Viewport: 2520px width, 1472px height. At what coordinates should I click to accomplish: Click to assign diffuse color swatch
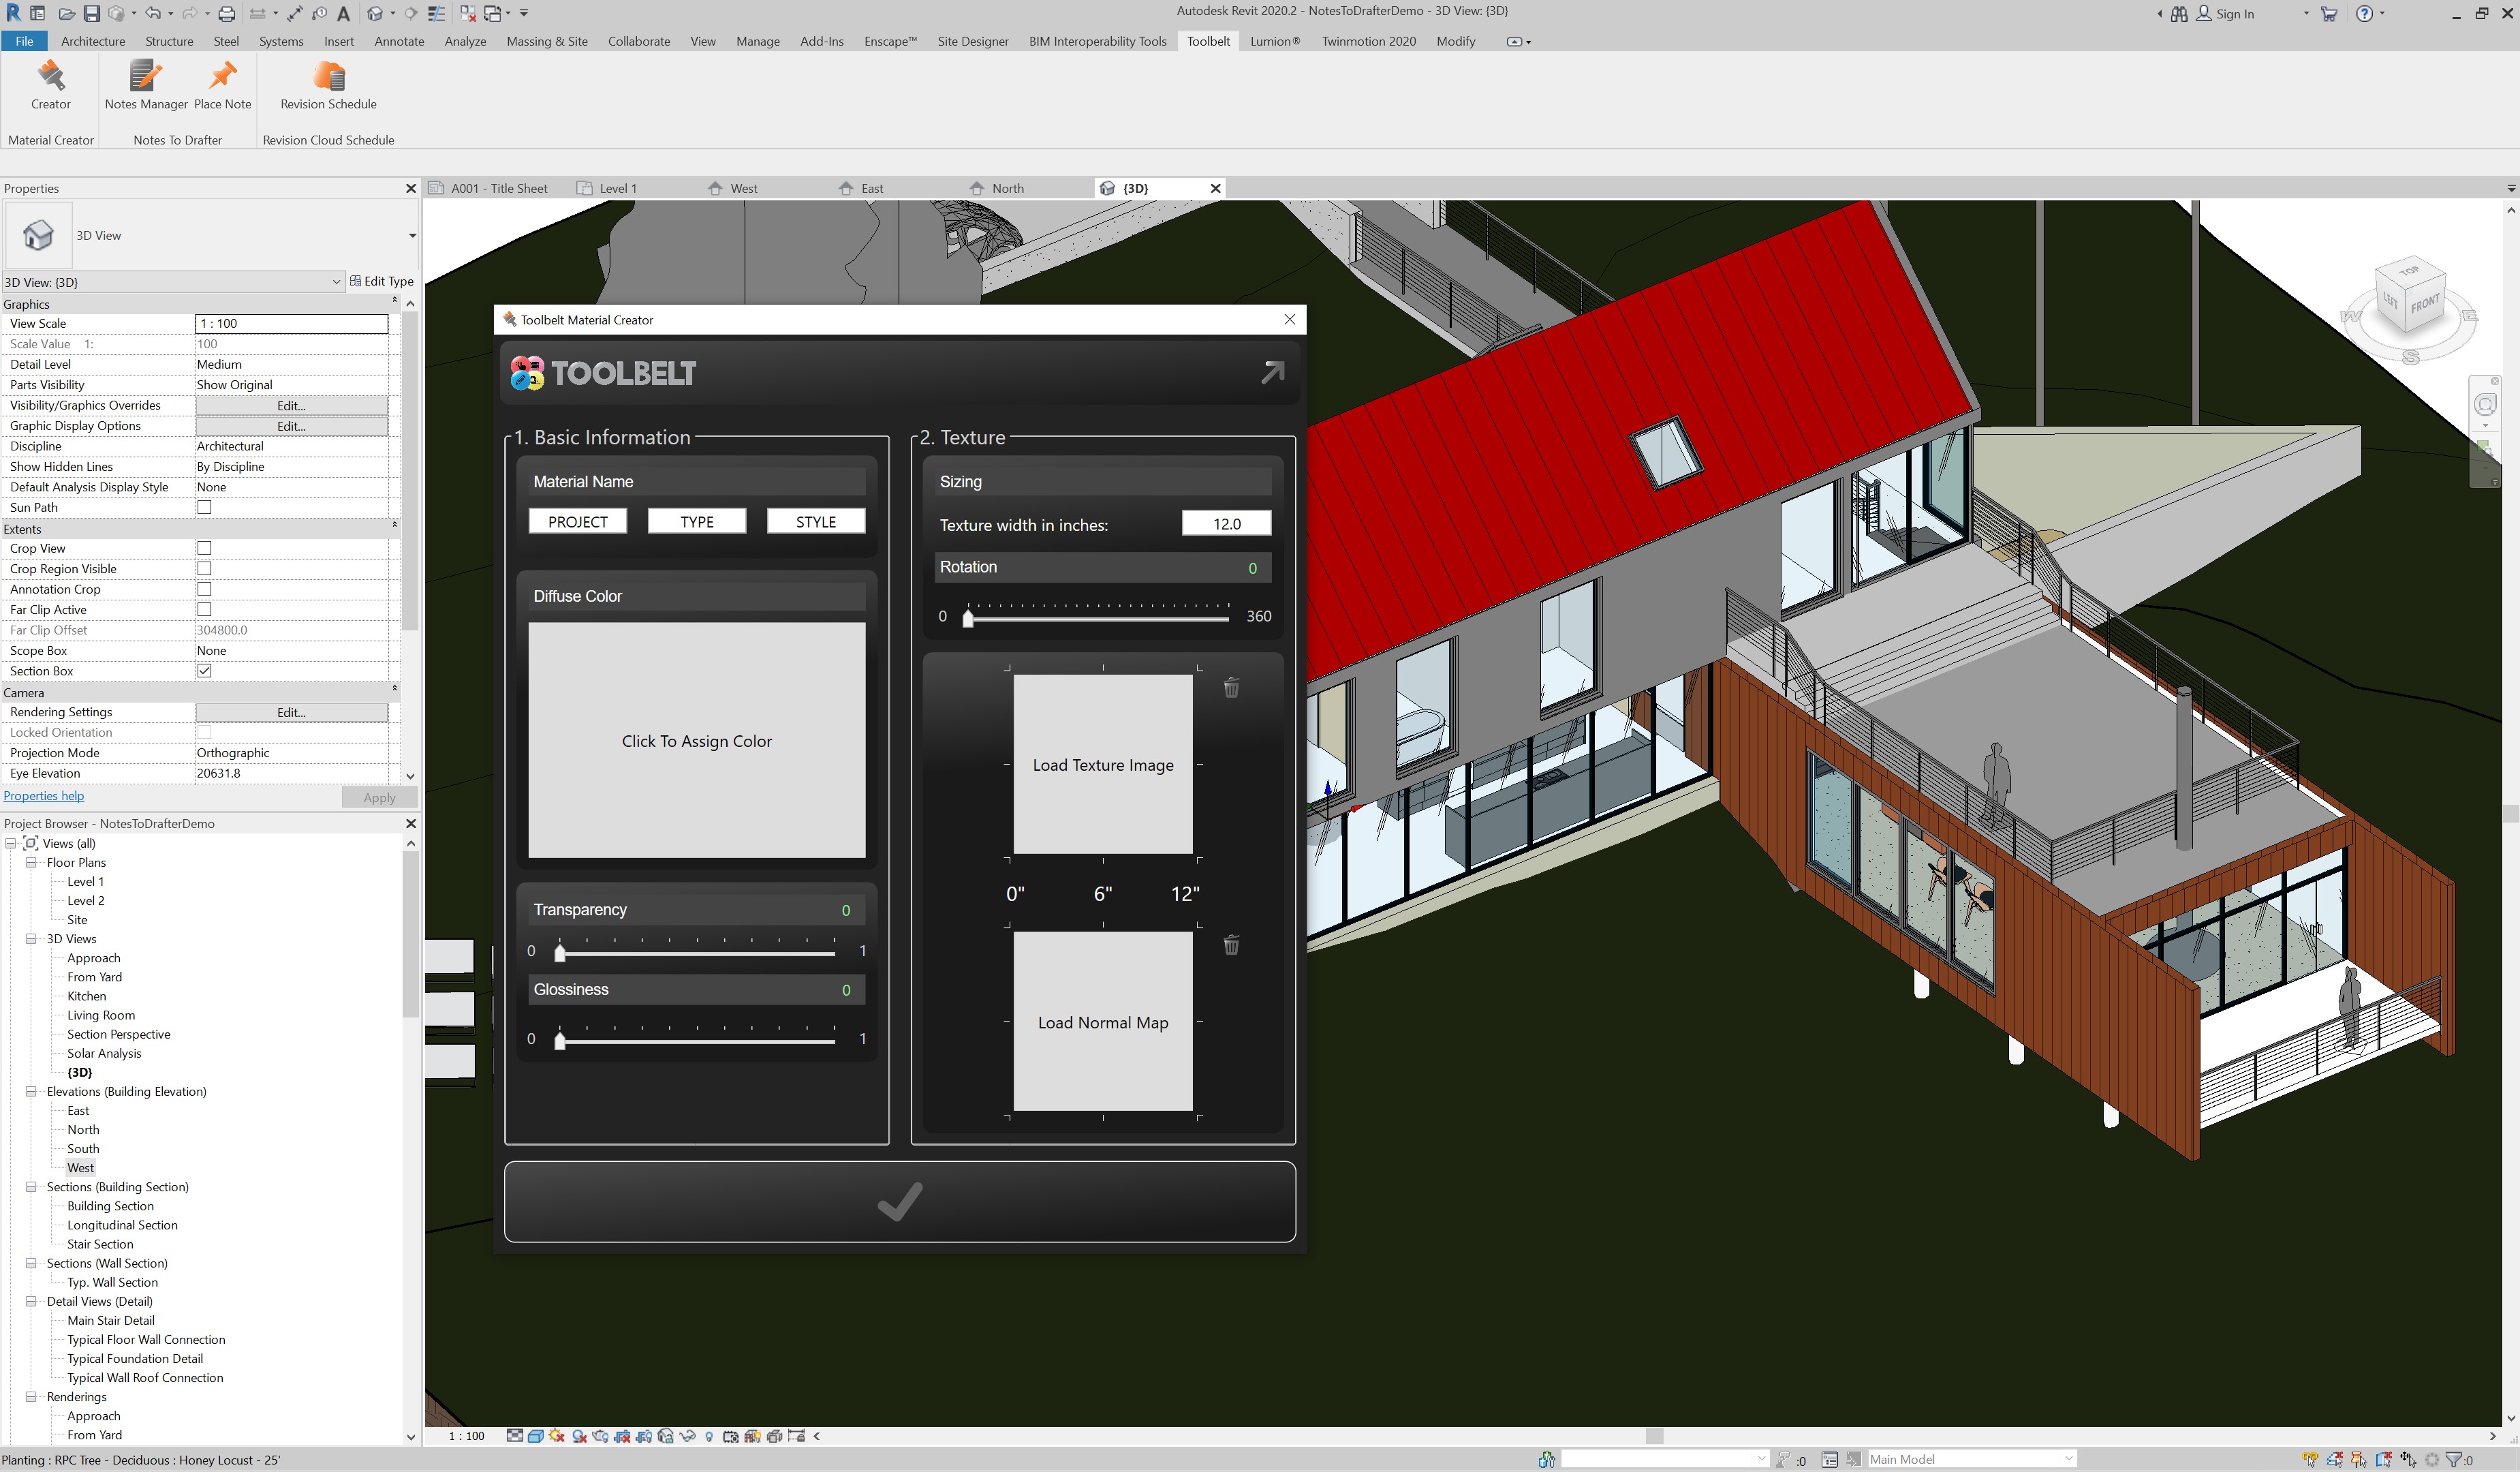pyautogui.click(x=696, y=740)
